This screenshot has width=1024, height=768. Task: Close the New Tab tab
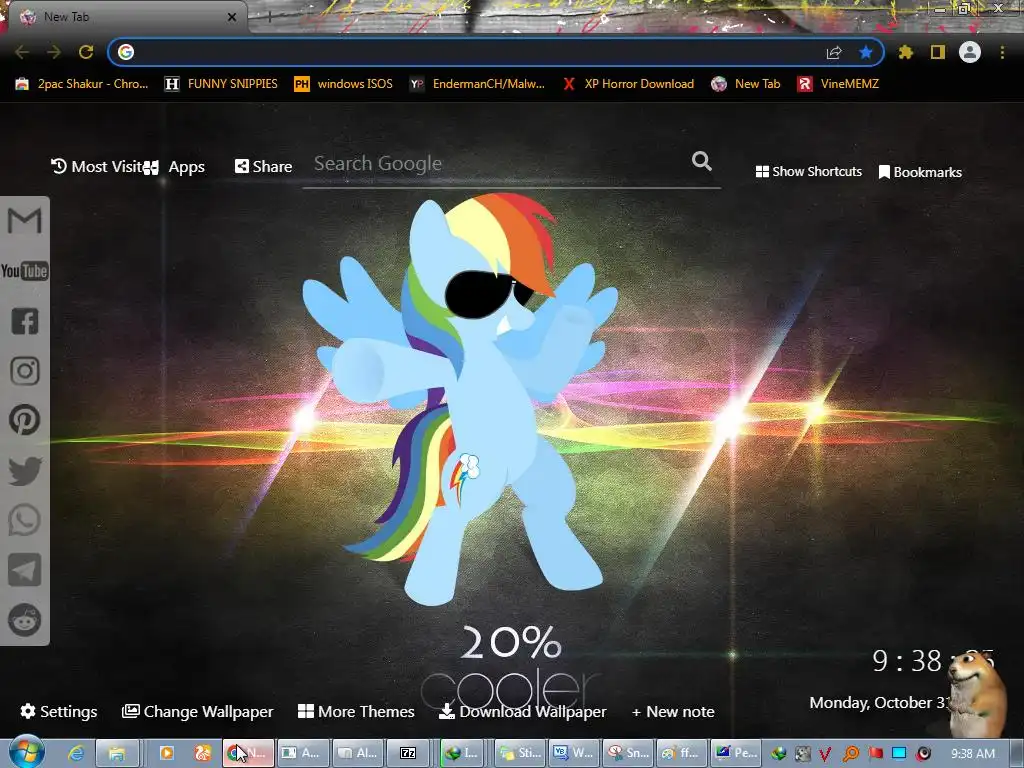tap(232, 17)
